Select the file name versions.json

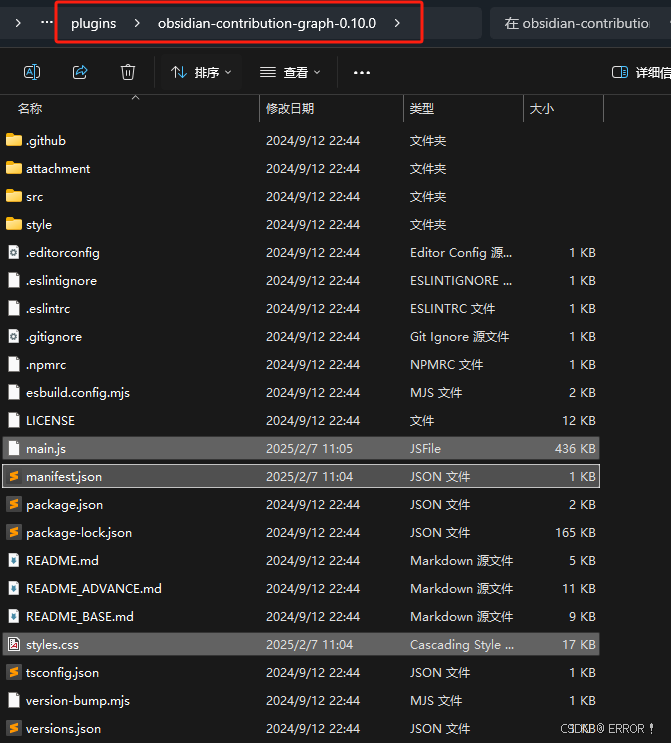point(63,729)
